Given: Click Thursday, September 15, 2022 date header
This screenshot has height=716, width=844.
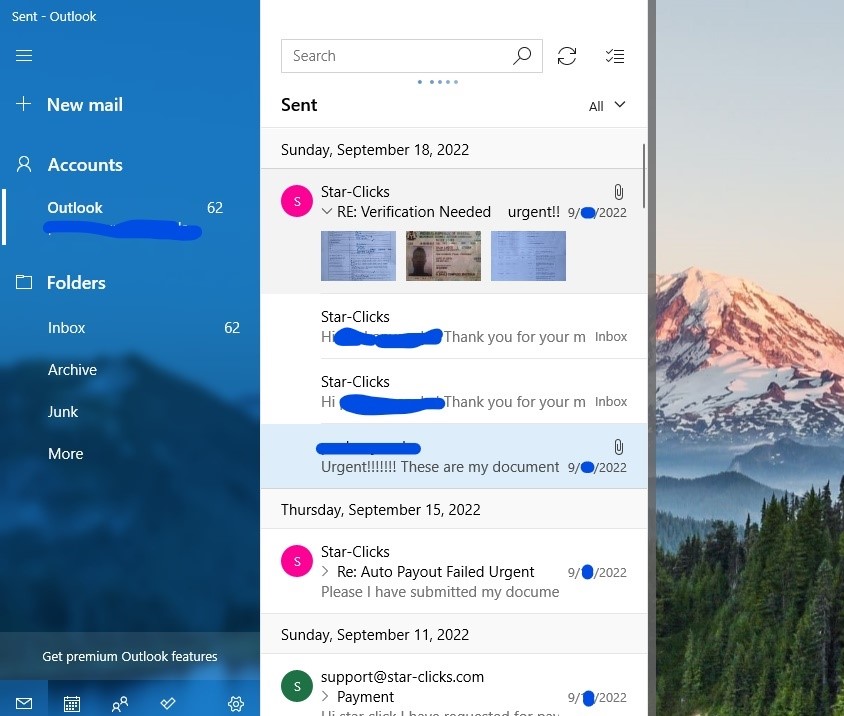Looking at the screenshot, I should (381, 509).
